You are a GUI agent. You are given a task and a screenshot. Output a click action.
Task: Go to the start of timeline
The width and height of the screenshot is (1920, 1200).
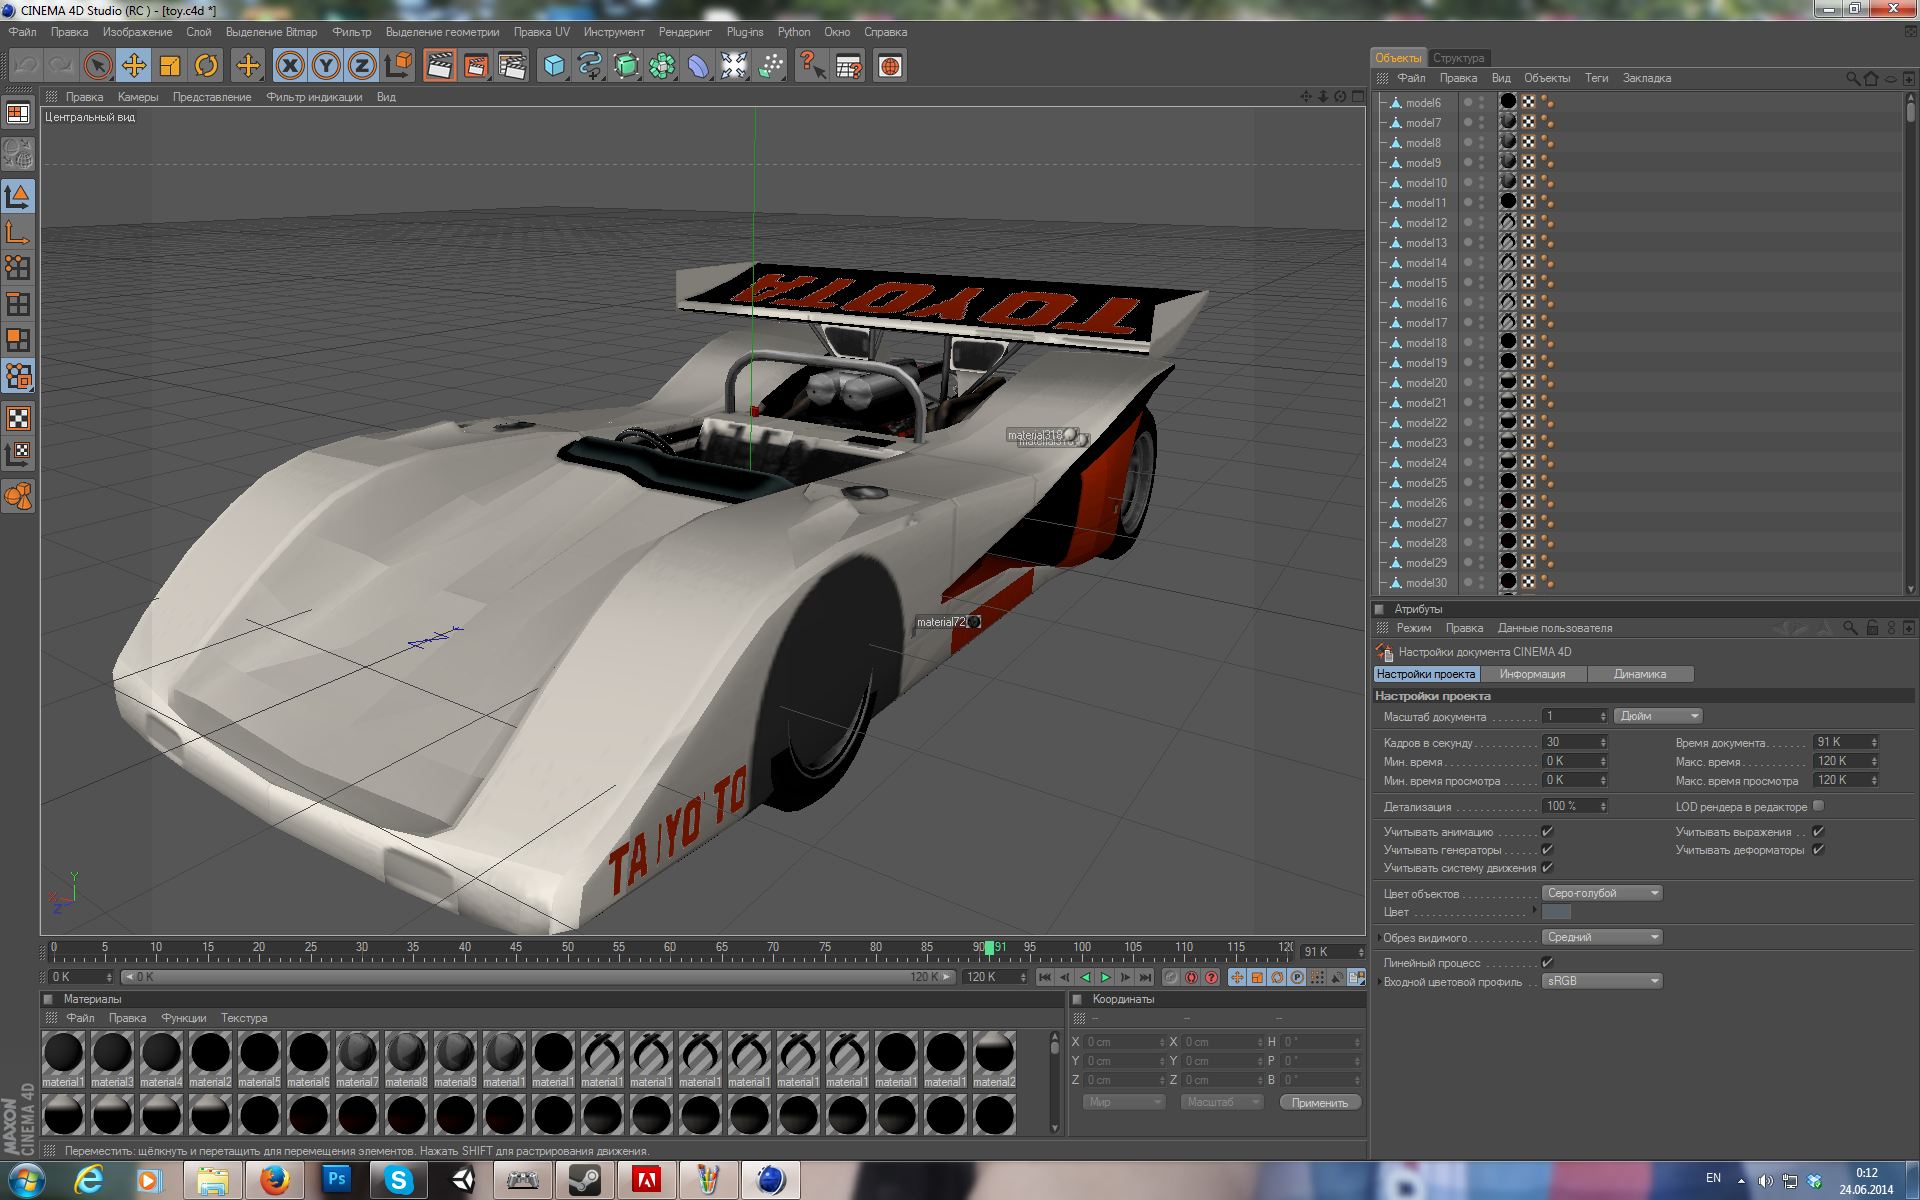click(x=1045, y=977)
